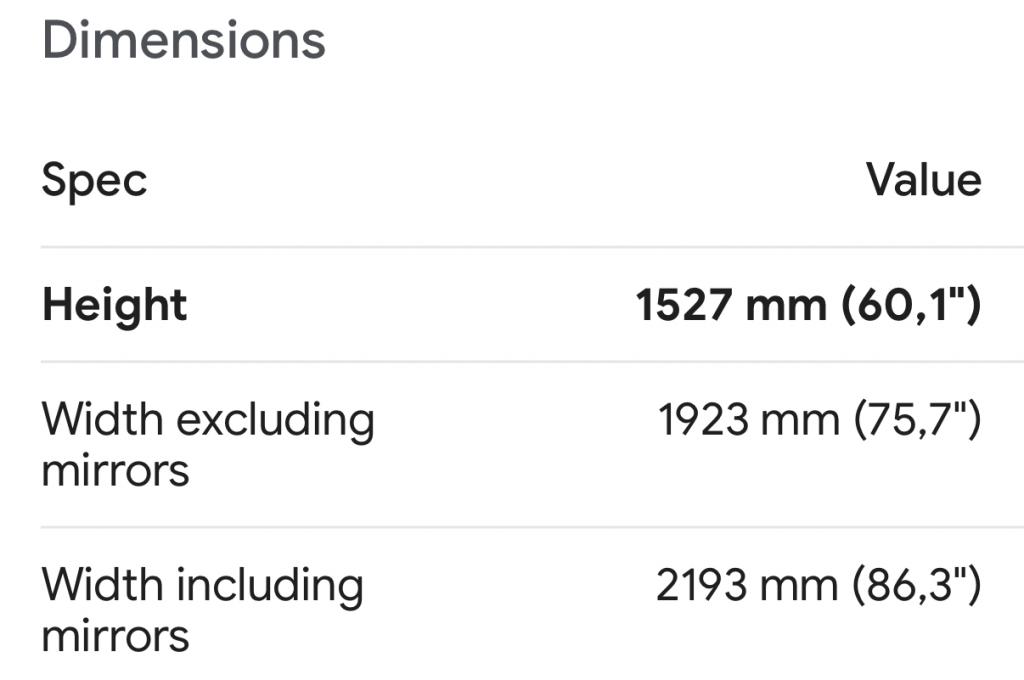1024x680 pixels.
Task: Click the divider line below Spec header
Action: click(530, 246)
